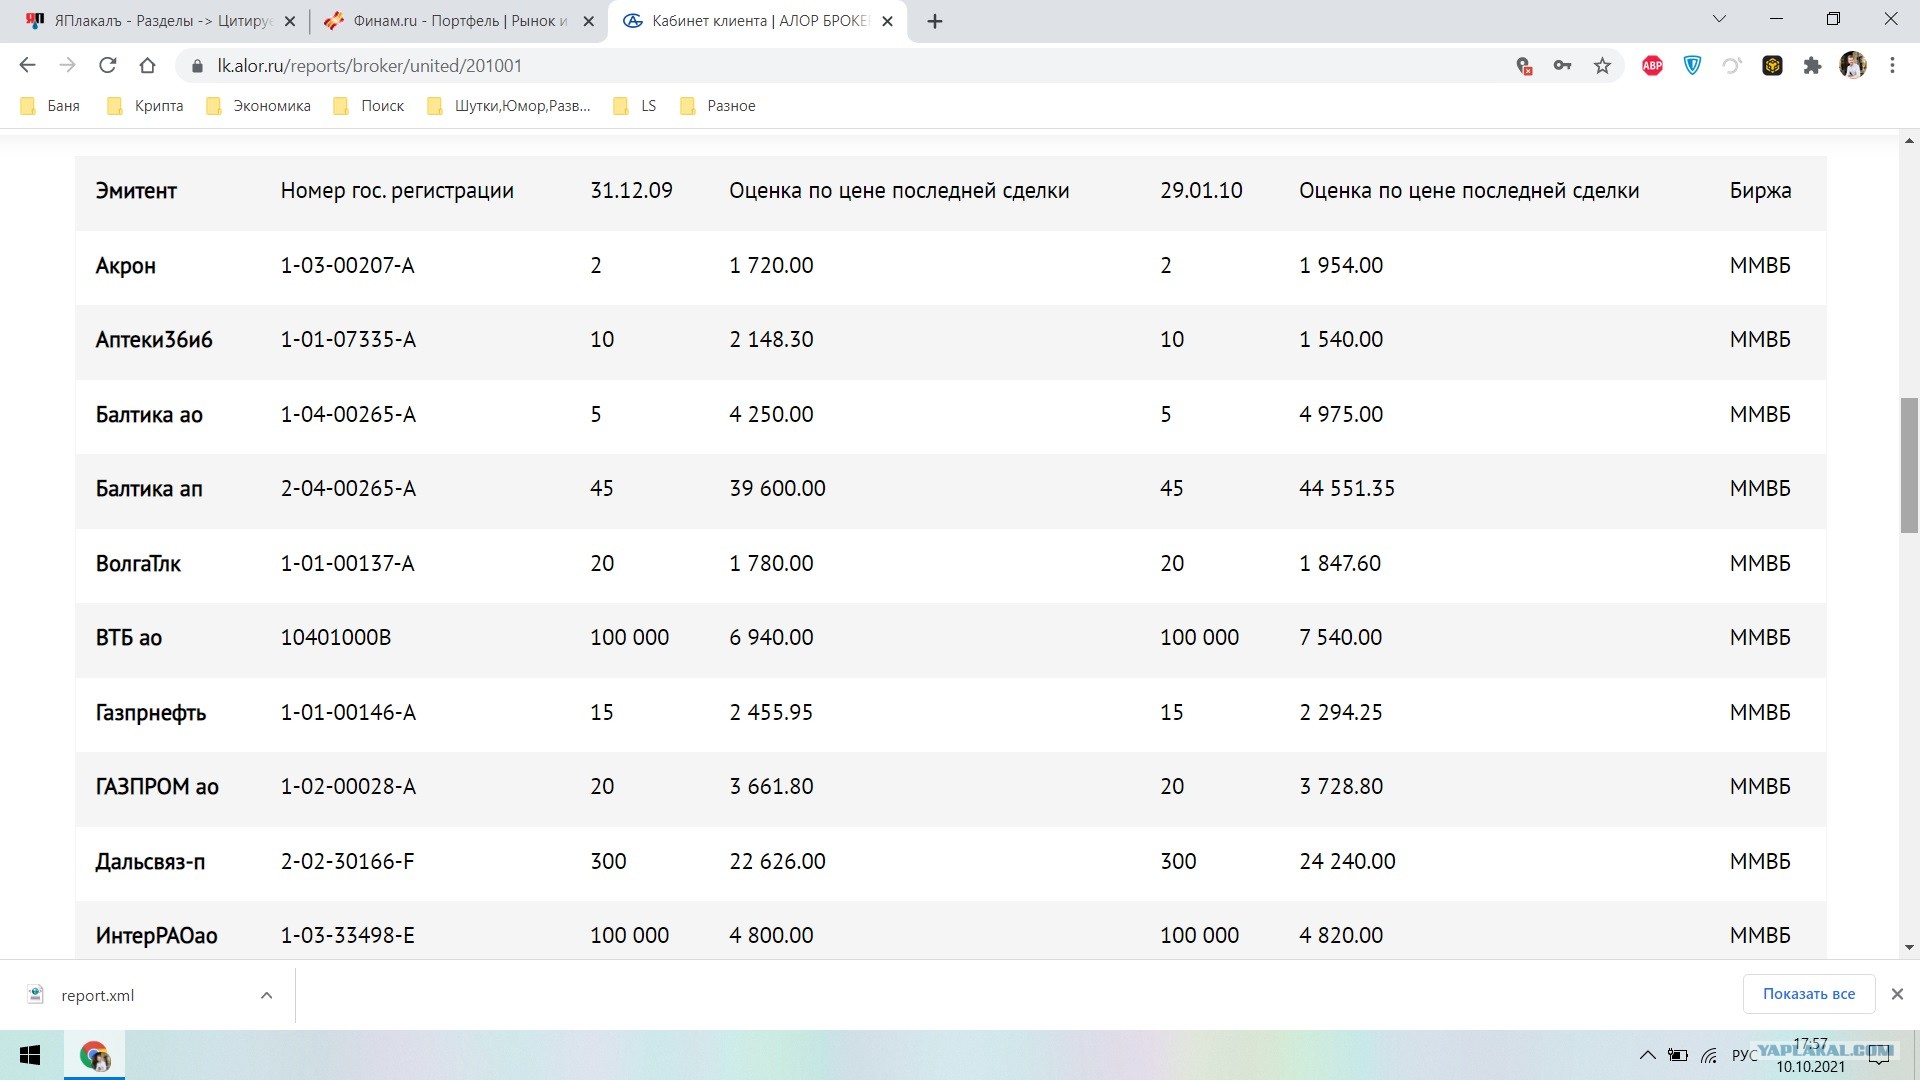Select the Газпрнефть issuer cell
1920x1080 pixels.
[151, 713]
